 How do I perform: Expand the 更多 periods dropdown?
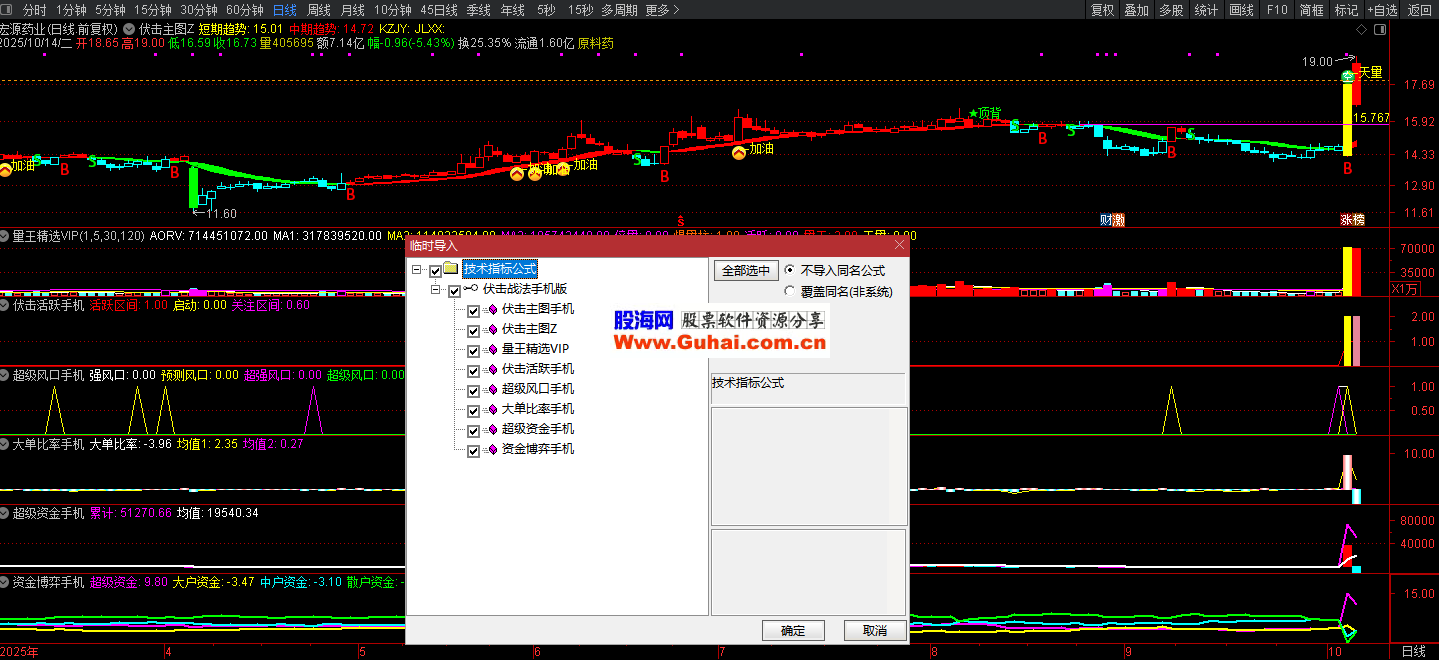[x=662, y=10]
